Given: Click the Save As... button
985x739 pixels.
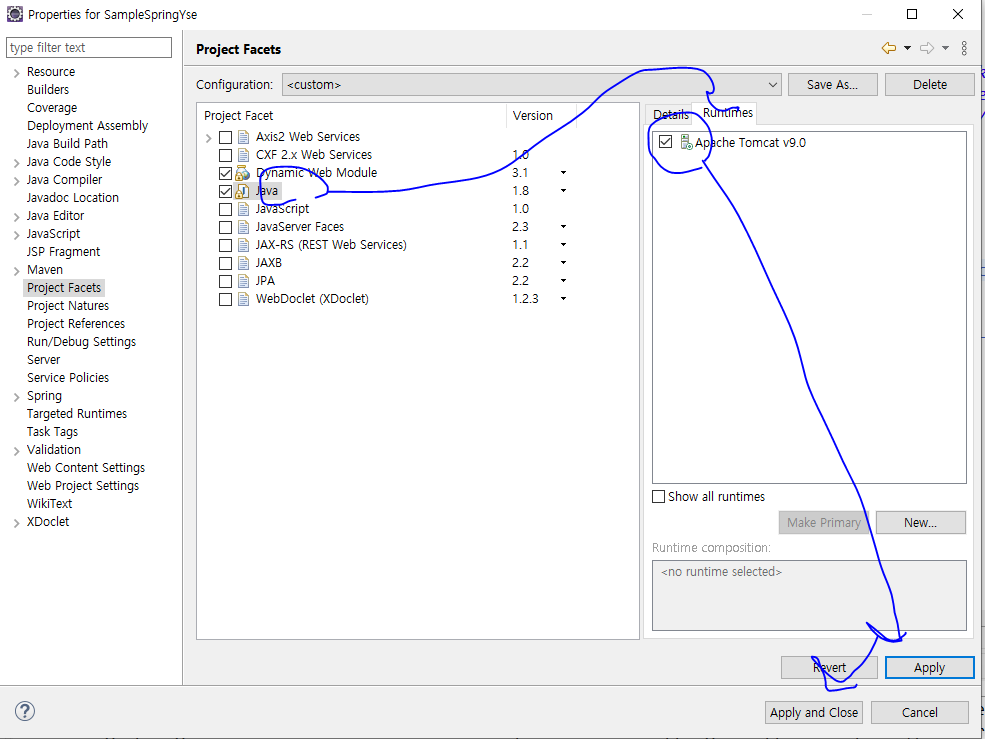Looking at the screenshot, I should pos(832,84).
